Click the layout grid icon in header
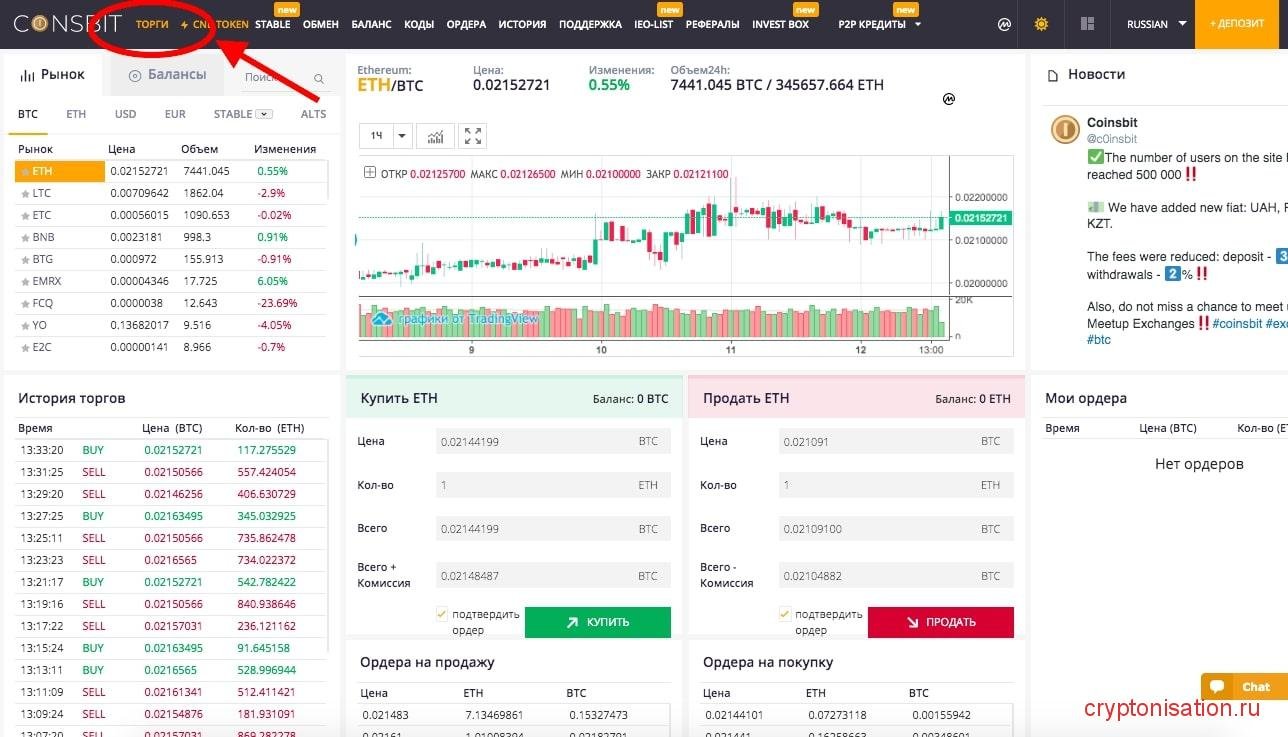 coord(1088,24)
